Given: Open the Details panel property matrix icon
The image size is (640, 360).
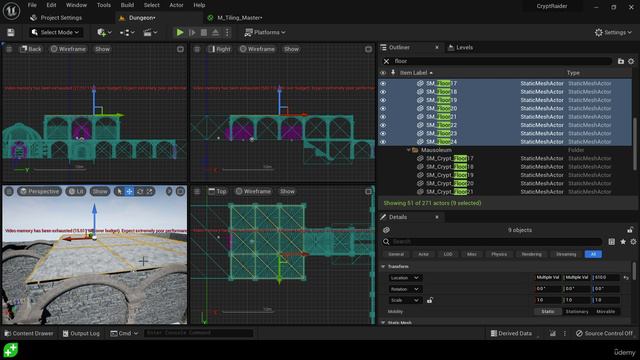Looking at the screenshot, I should coord(611,242).
